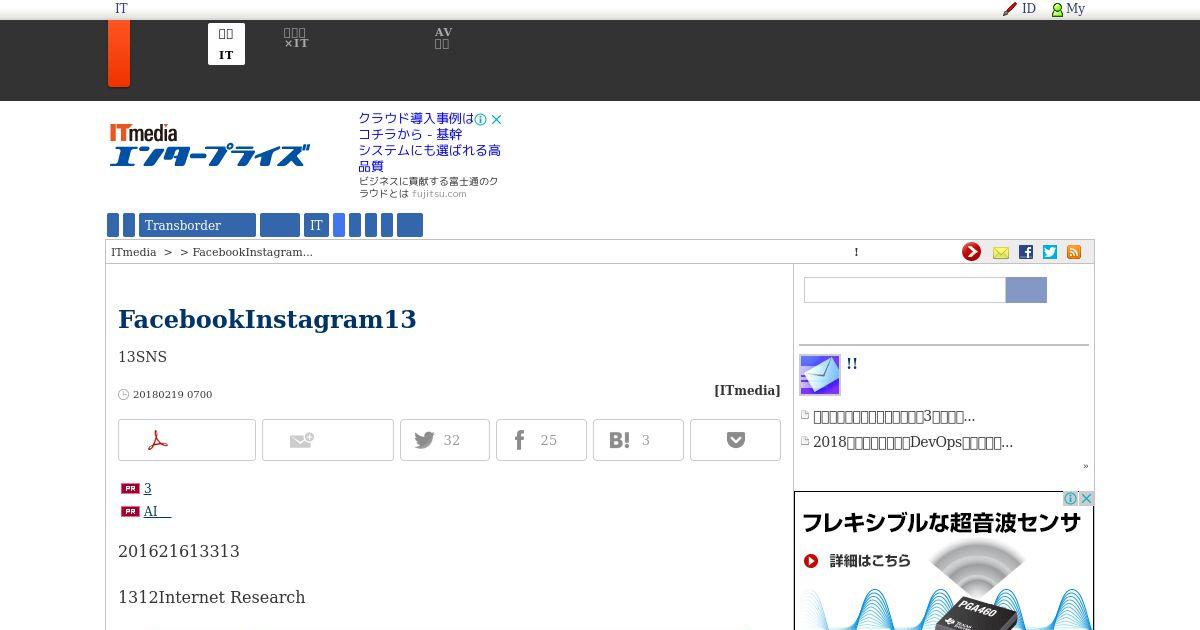Click the ad info icon on Fujitsu ad
The width and height of the screenshot is (1200, 630).
click(x=481, y=119)
